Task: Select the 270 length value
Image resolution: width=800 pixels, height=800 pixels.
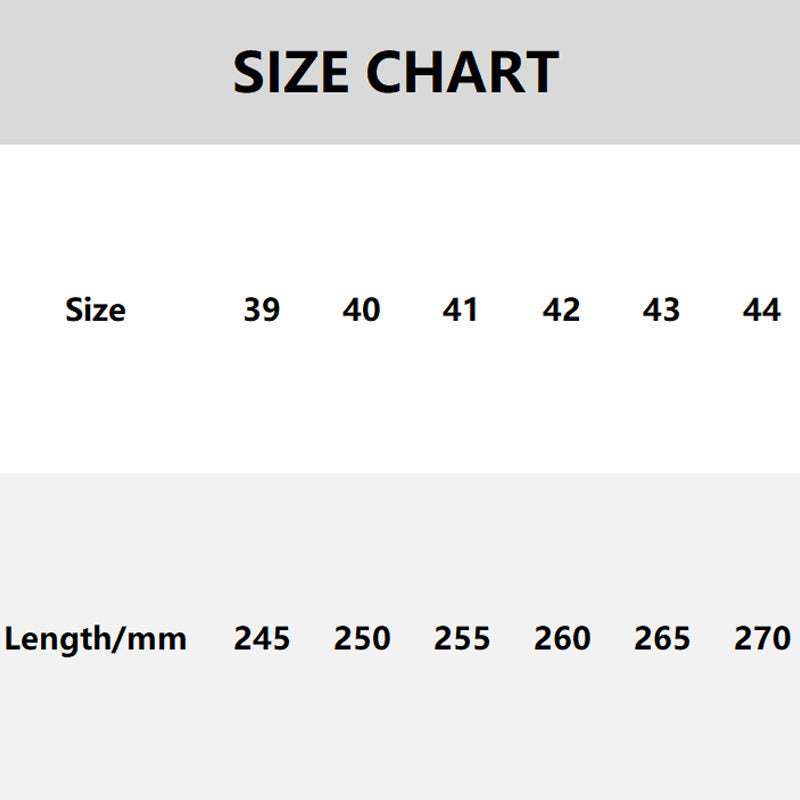Action: 762,638
